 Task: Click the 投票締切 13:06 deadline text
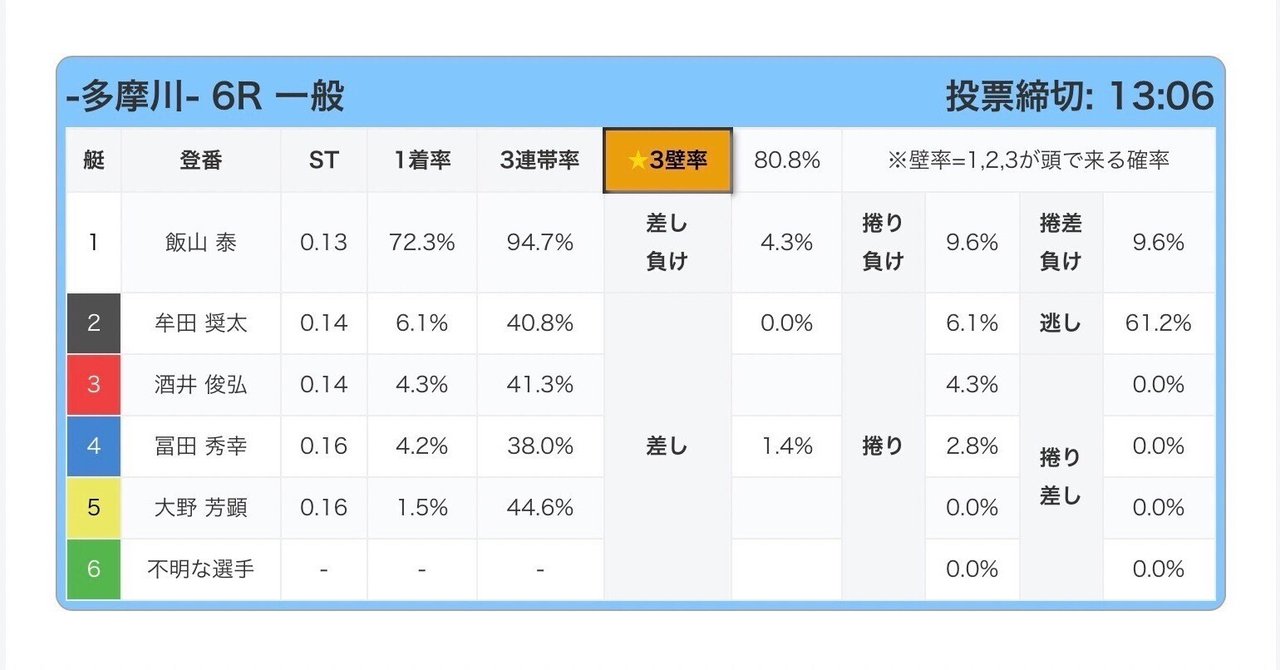coord(1079,97)
